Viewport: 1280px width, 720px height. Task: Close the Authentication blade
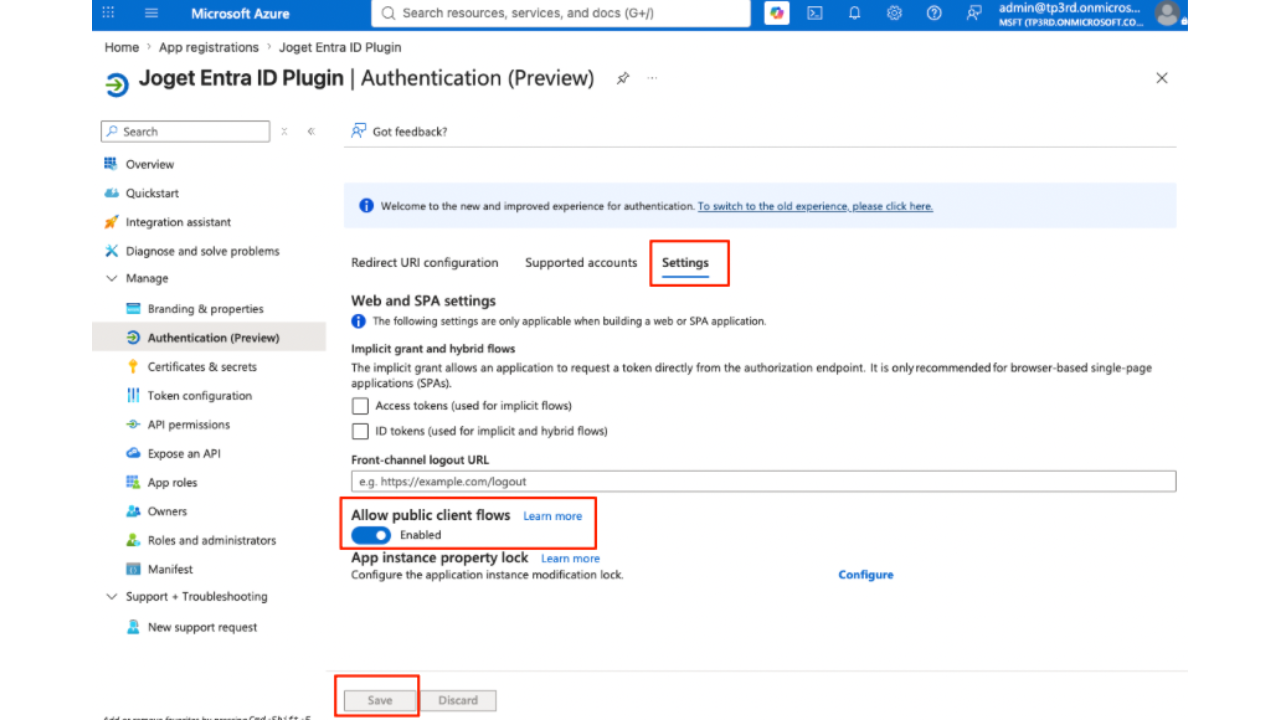(1162, 78)
